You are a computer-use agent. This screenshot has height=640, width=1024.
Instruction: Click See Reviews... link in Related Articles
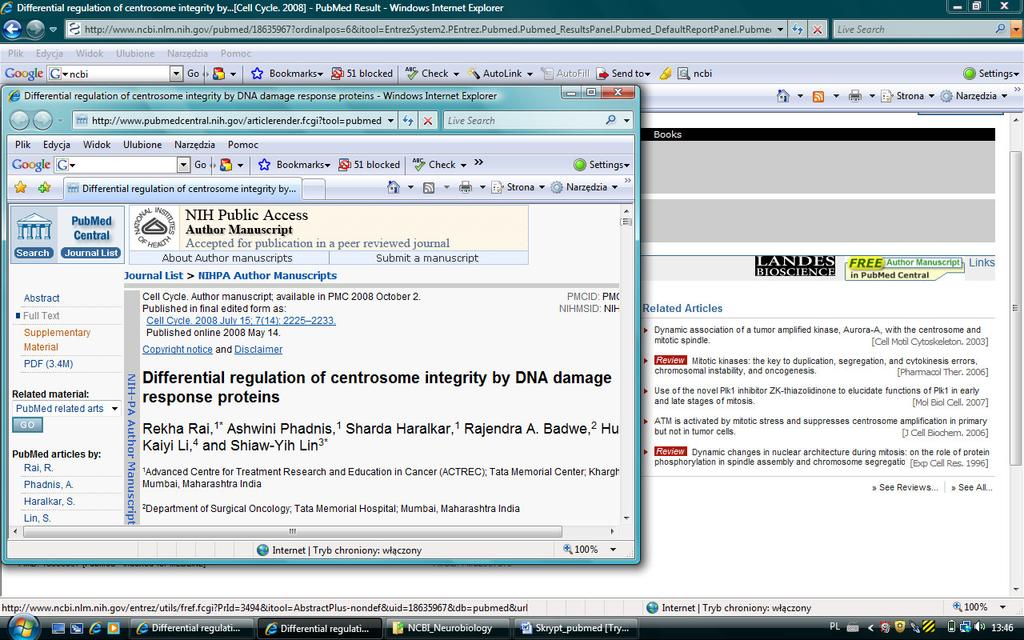pos(904,487)
